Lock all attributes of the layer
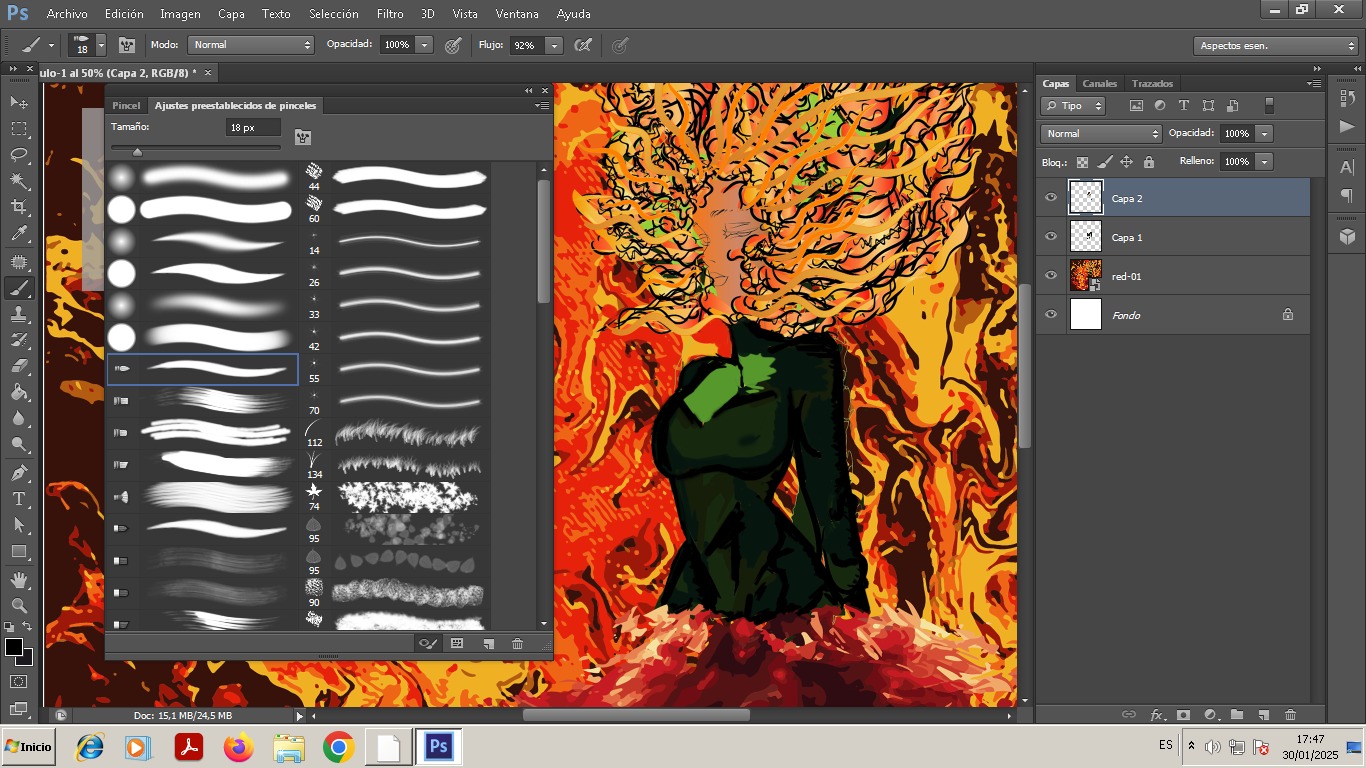 pos(1148,162)
